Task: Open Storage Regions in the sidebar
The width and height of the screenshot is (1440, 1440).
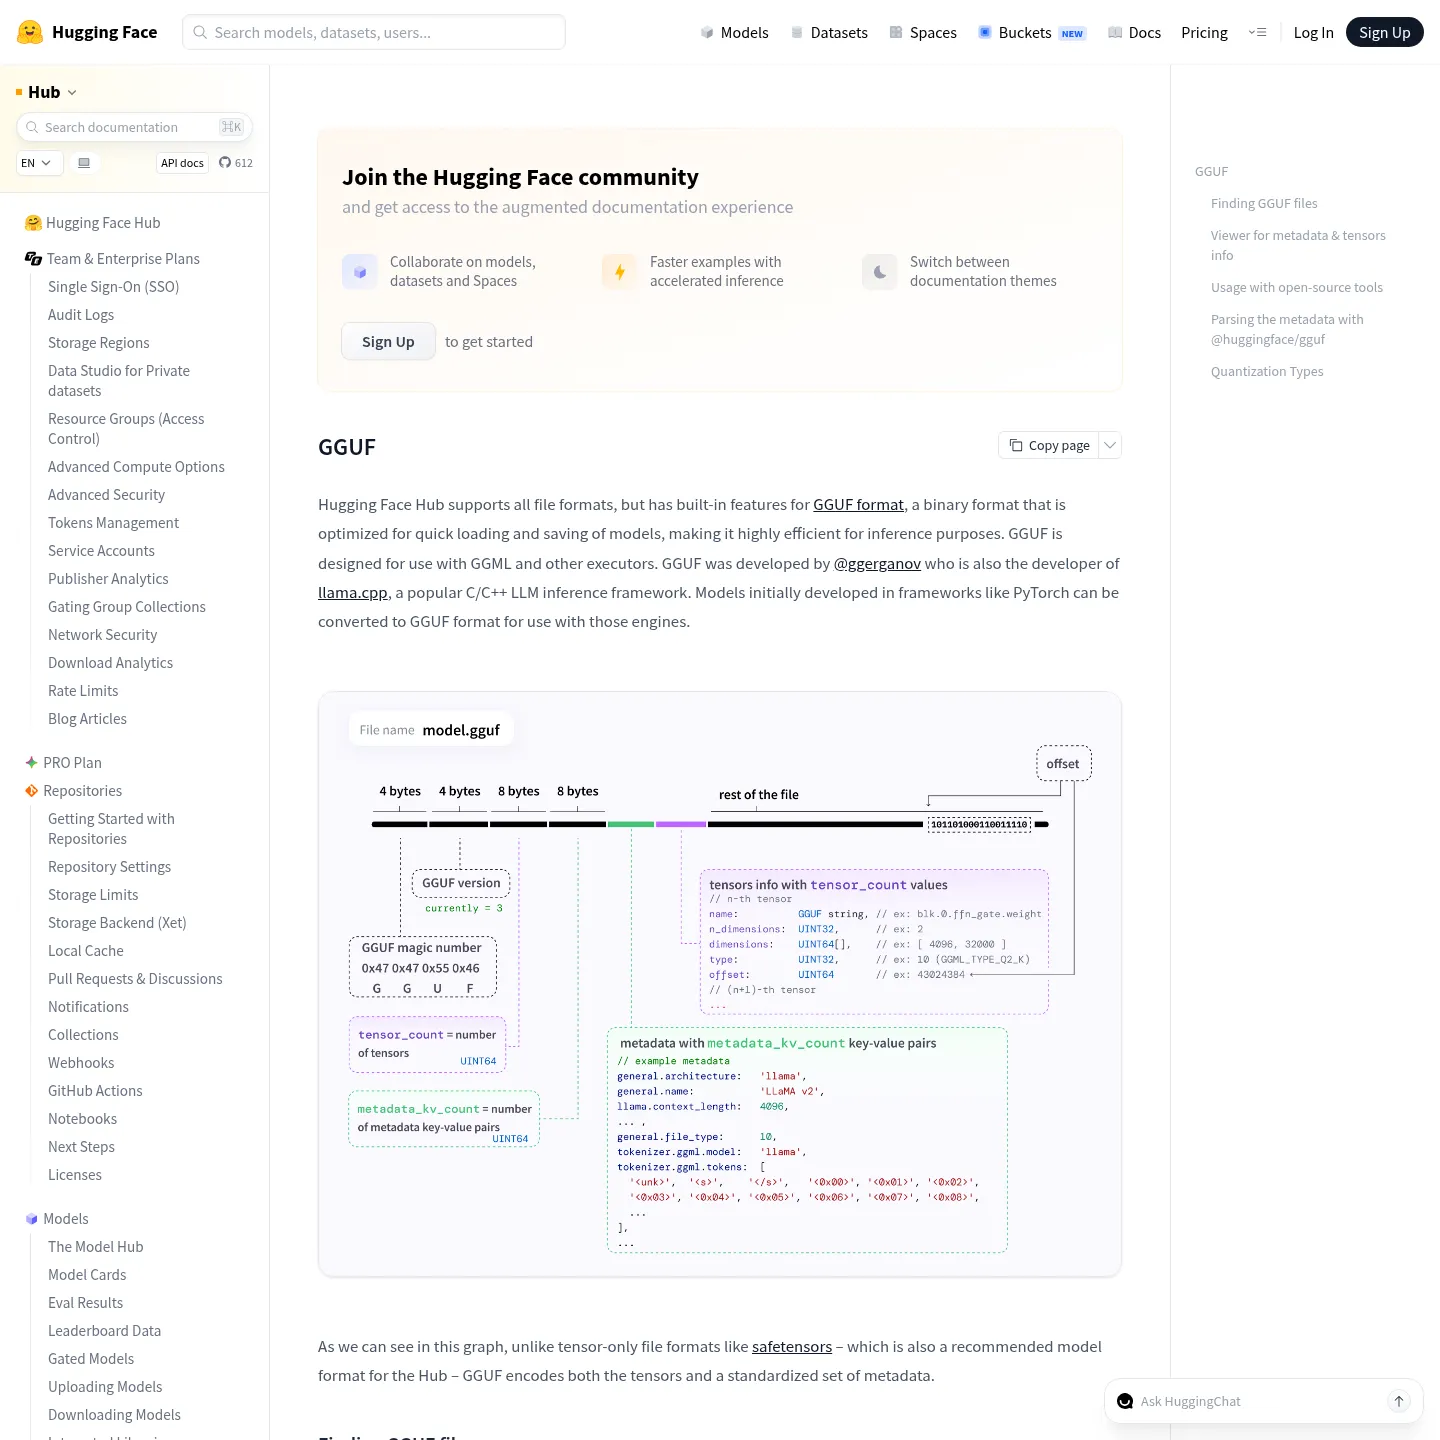Action: [99, 343]
